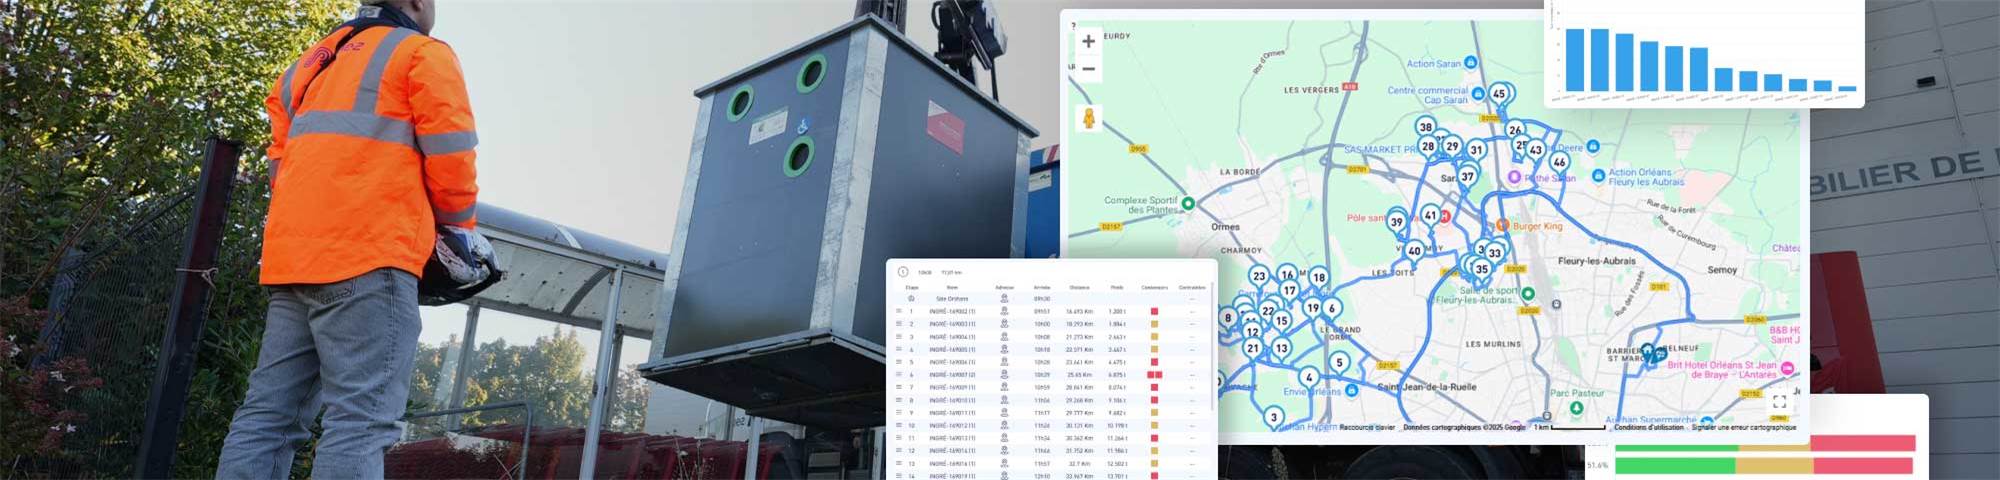
Task: Click Raccourcis clavier on the map
Action: pyautogui.click(x=1366, y=427)
